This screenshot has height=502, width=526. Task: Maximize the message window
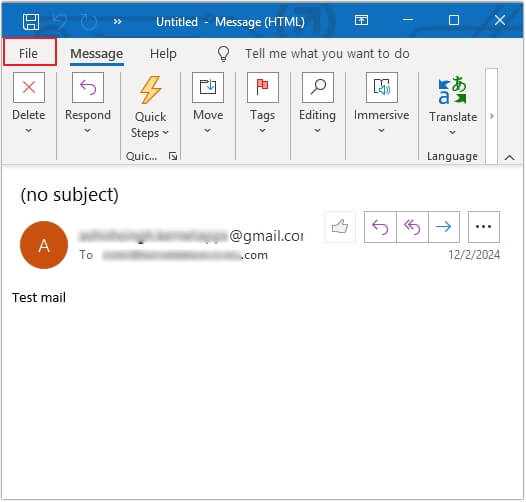click(x=454, y=20)
